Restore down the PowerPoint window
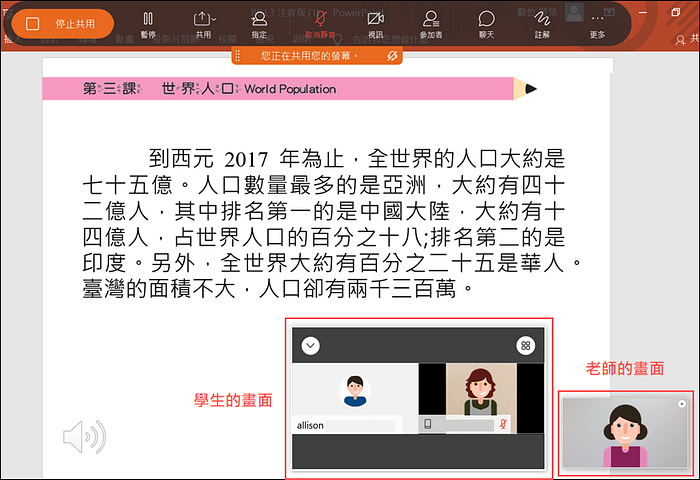The image size is (700, 480). coord(676,12)
